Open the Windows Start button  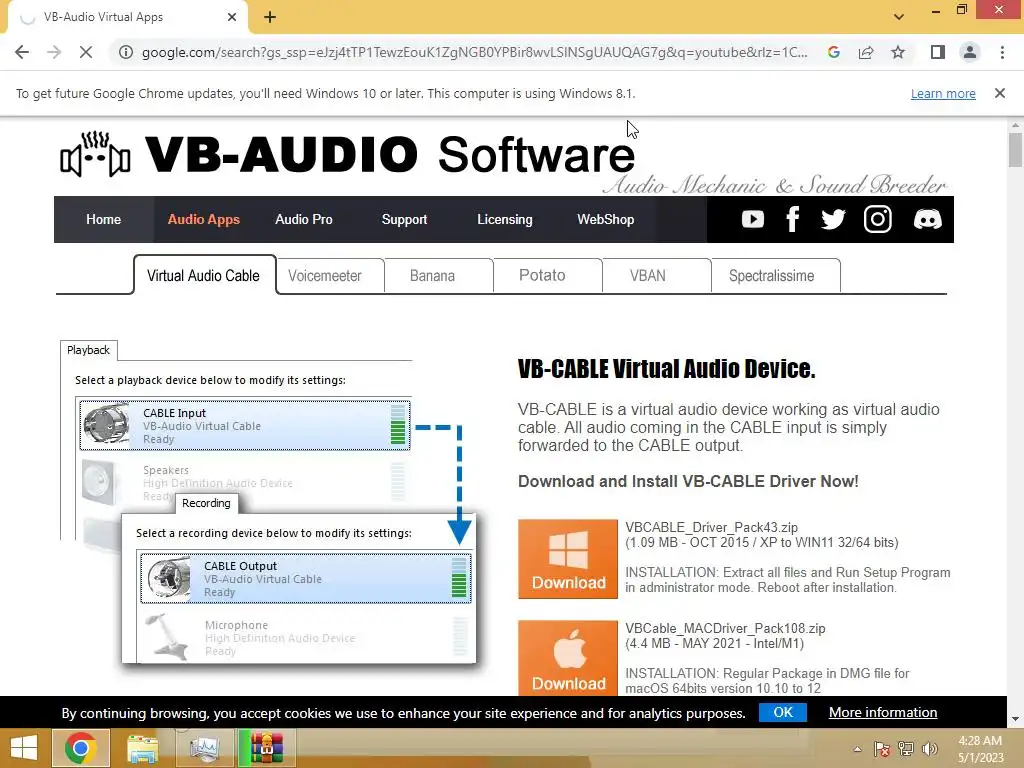pos(24,748)
